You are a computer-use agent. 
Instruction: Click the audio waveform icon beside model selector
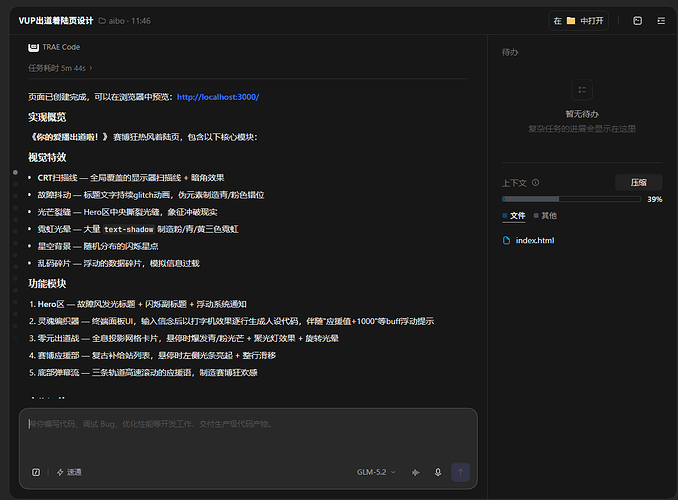pyautogui.click(x=416, y=472)
